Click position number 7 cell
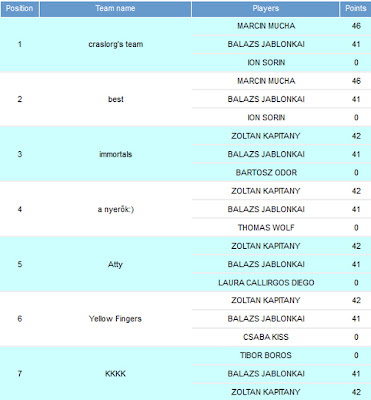 click(20, 374)
